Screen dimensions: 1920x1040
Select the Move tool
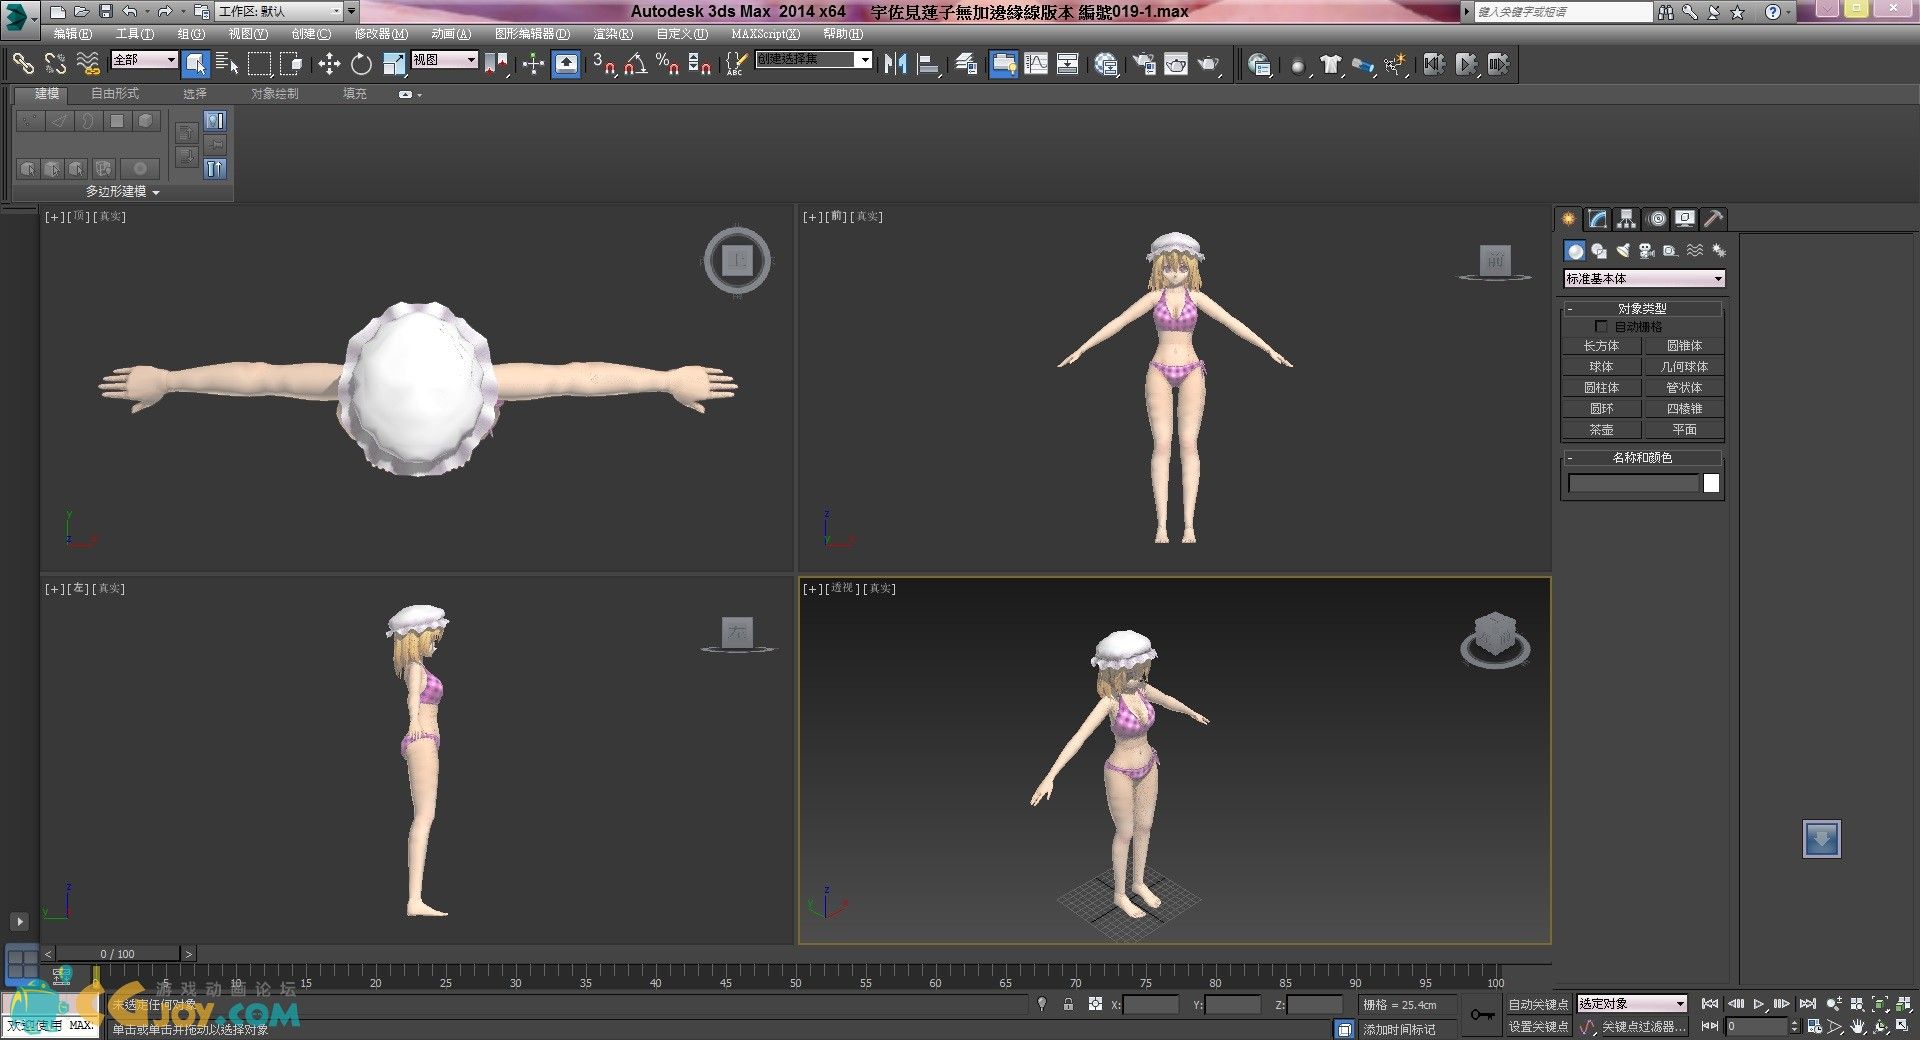329,64
